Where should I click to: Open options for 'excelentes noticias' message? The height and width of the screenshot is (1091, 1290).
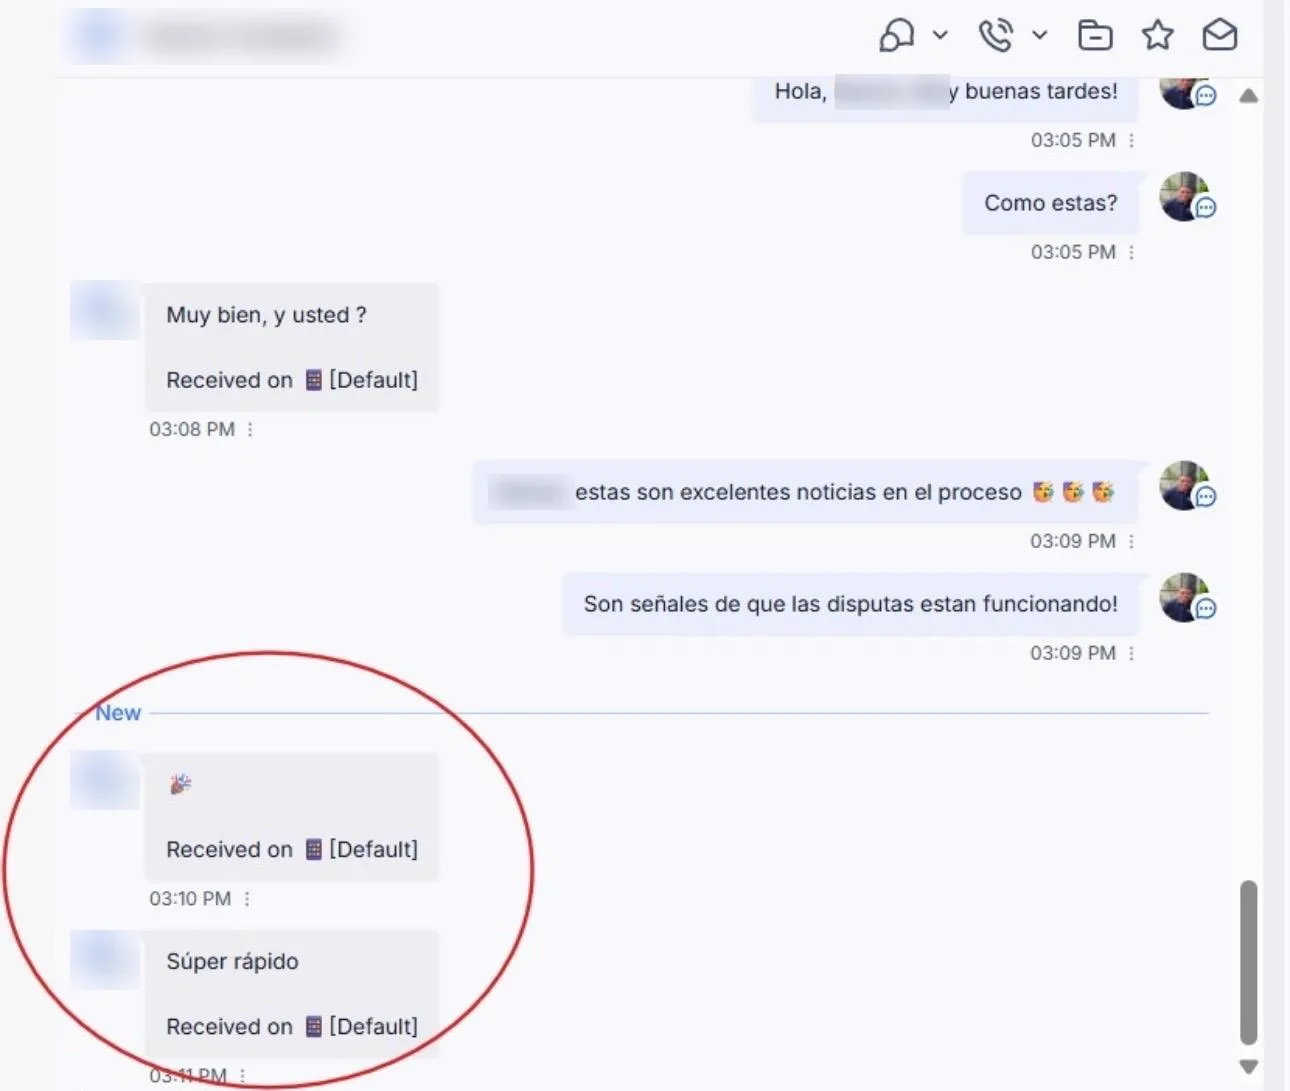pos(1132,542)
